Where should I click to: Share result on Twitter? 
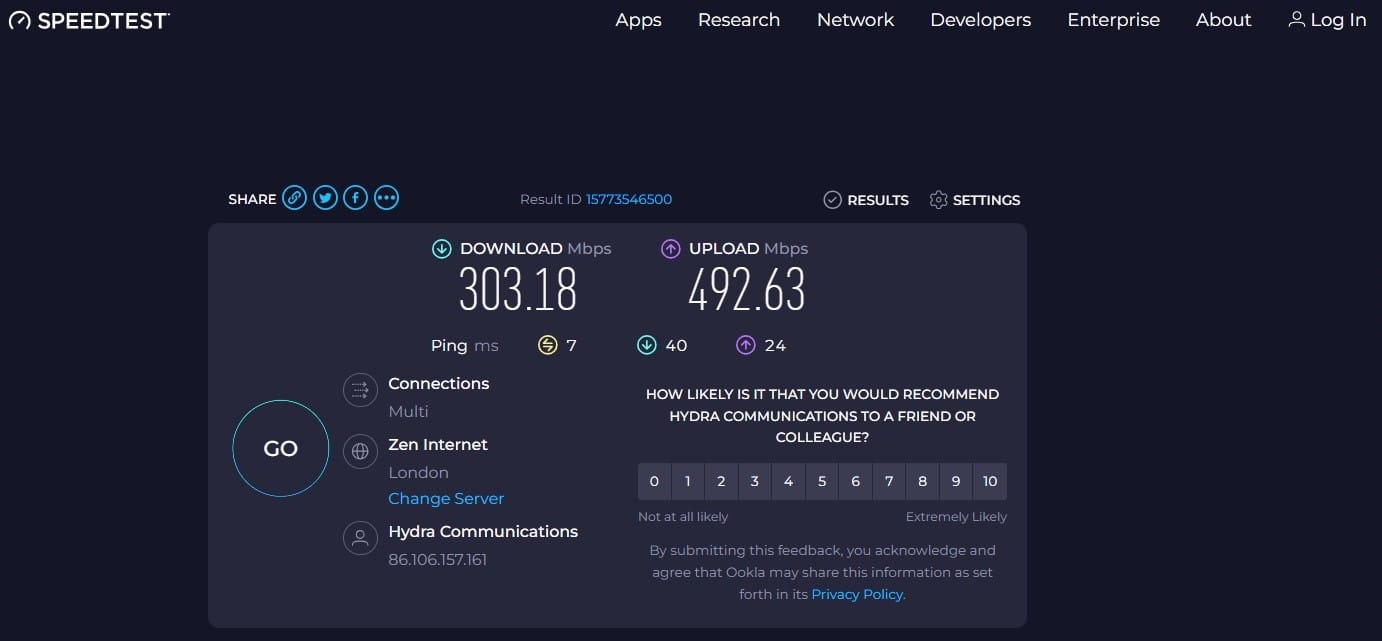tap(325, 198)
